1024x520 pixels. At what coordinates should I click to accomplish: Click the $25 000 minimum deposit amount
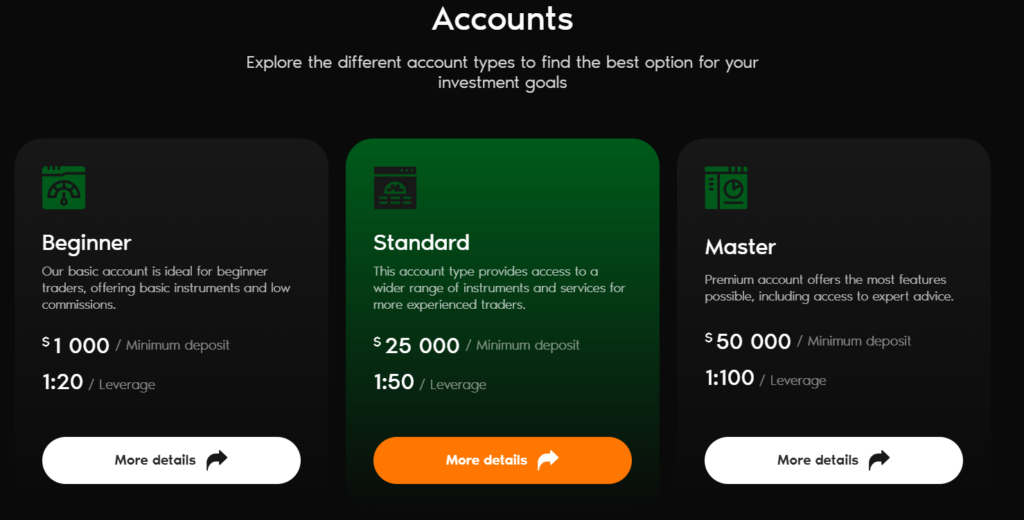point(418,346)
